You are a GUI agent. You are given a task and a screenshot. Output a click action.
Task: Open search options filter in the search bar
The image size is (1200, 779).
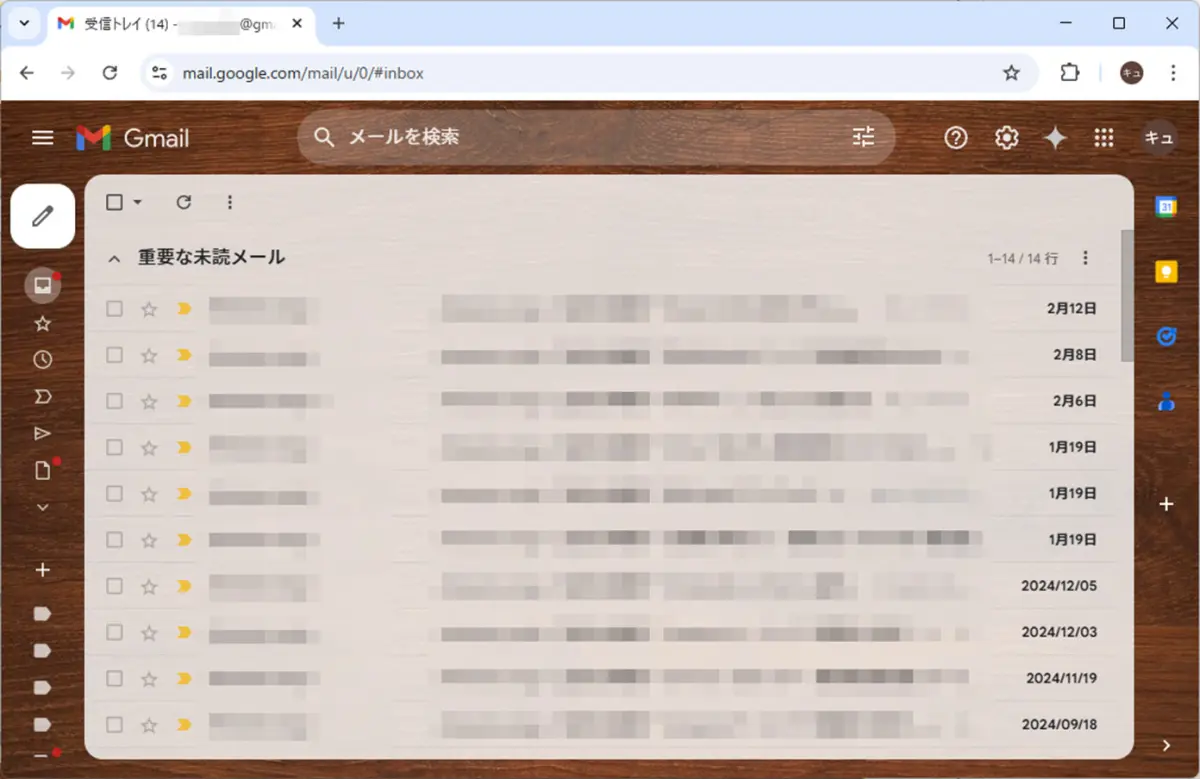coord(863,137)
